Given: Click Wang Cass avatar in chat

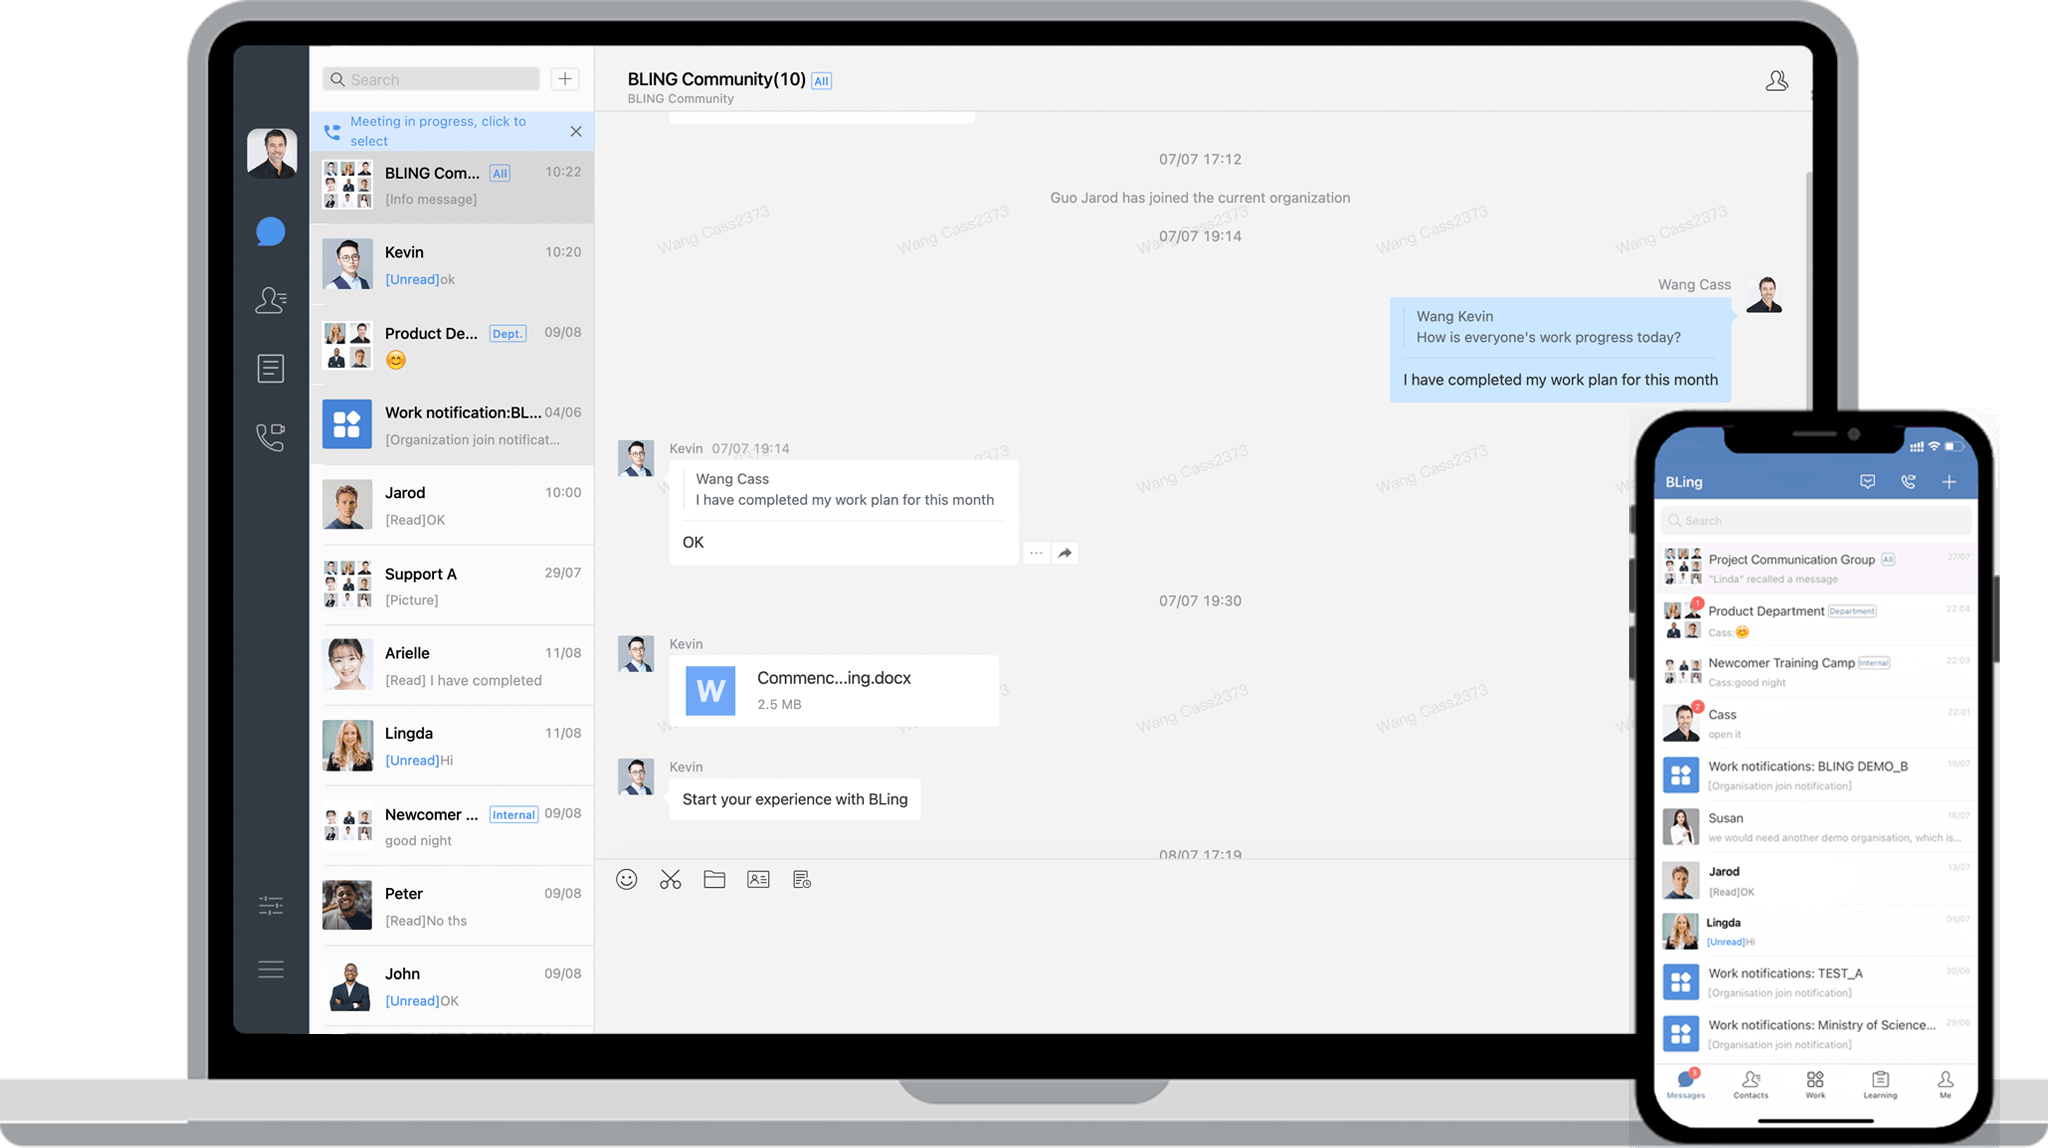Looking at the screenshot, I should (x=1764, y=295).
